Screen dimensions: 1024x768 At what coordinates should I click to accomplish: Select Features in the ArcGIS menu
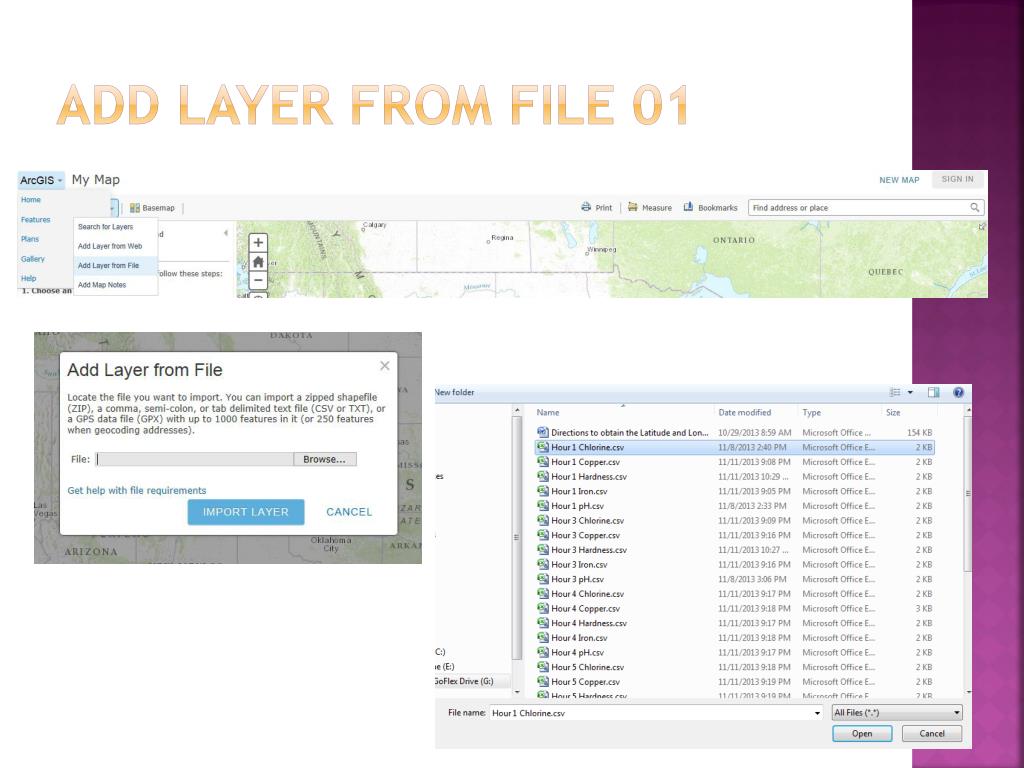[35, 219]
